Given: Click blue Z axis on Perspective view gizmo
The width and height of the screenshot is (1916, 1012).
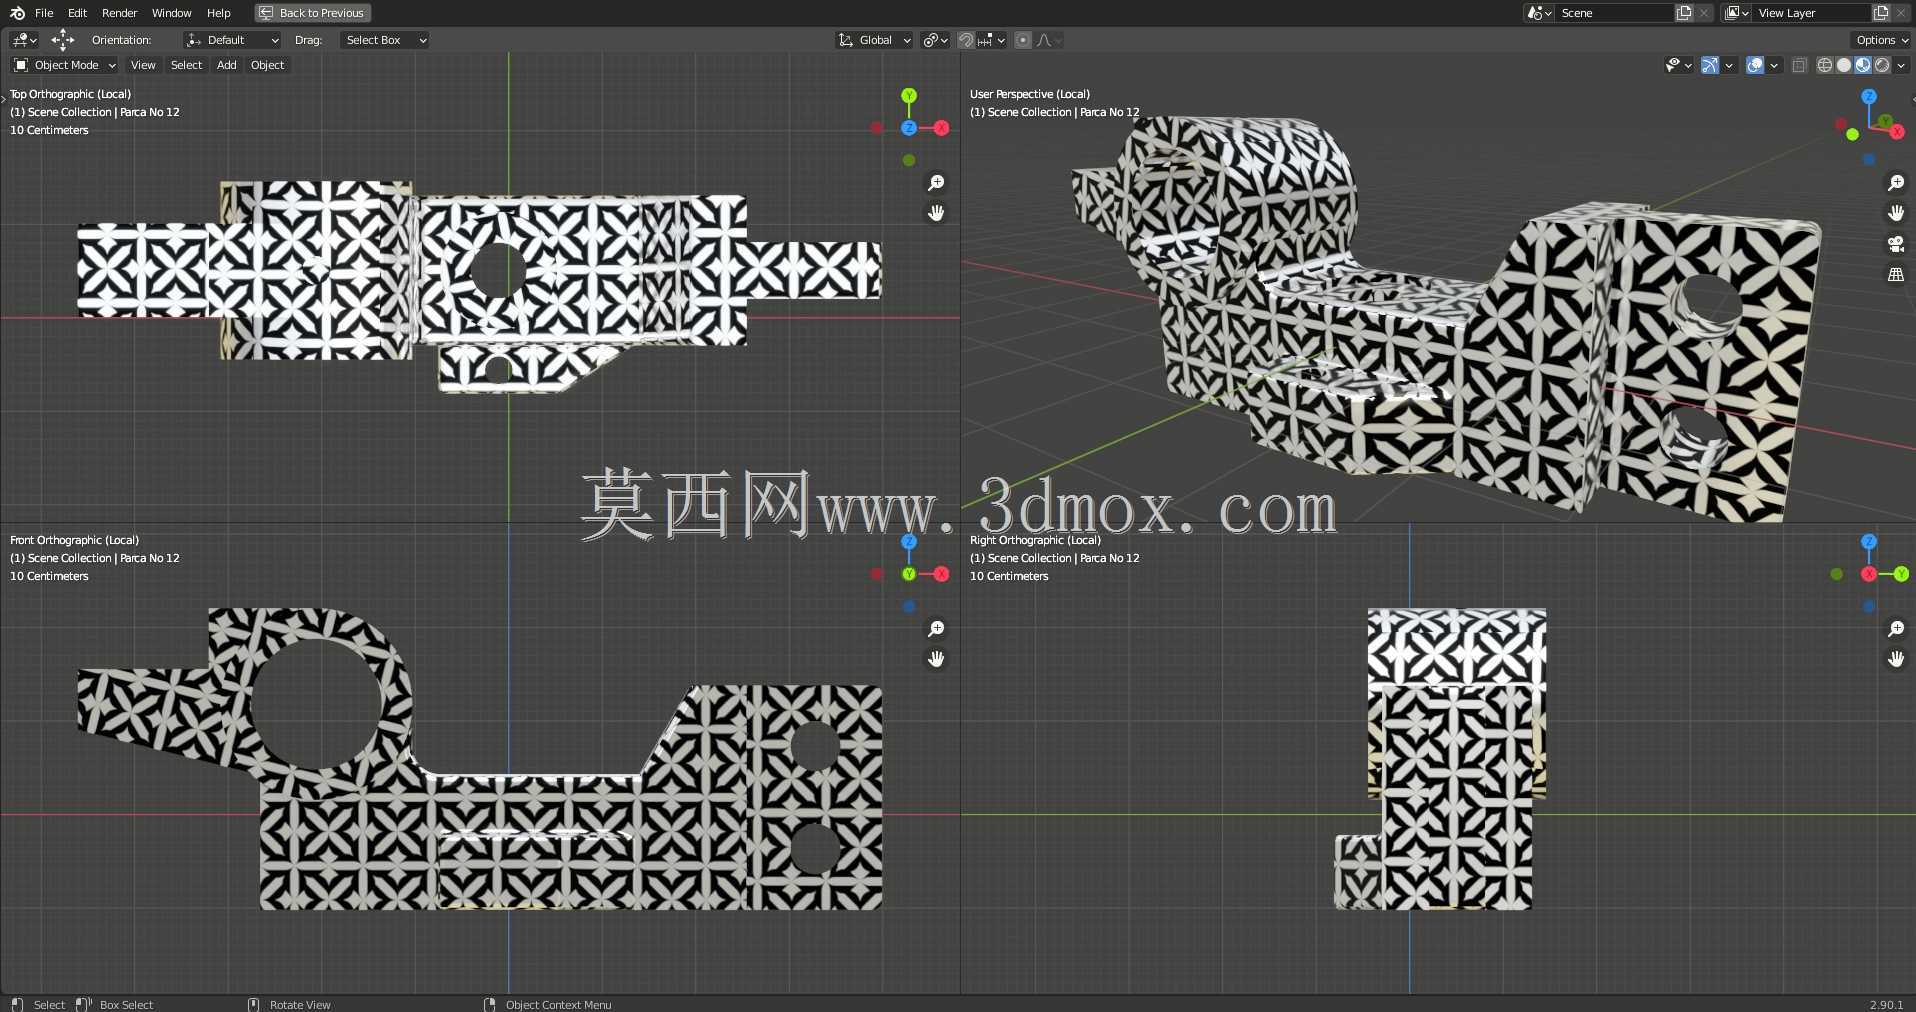Looking at the screenshot, I should click(1869, 97).
